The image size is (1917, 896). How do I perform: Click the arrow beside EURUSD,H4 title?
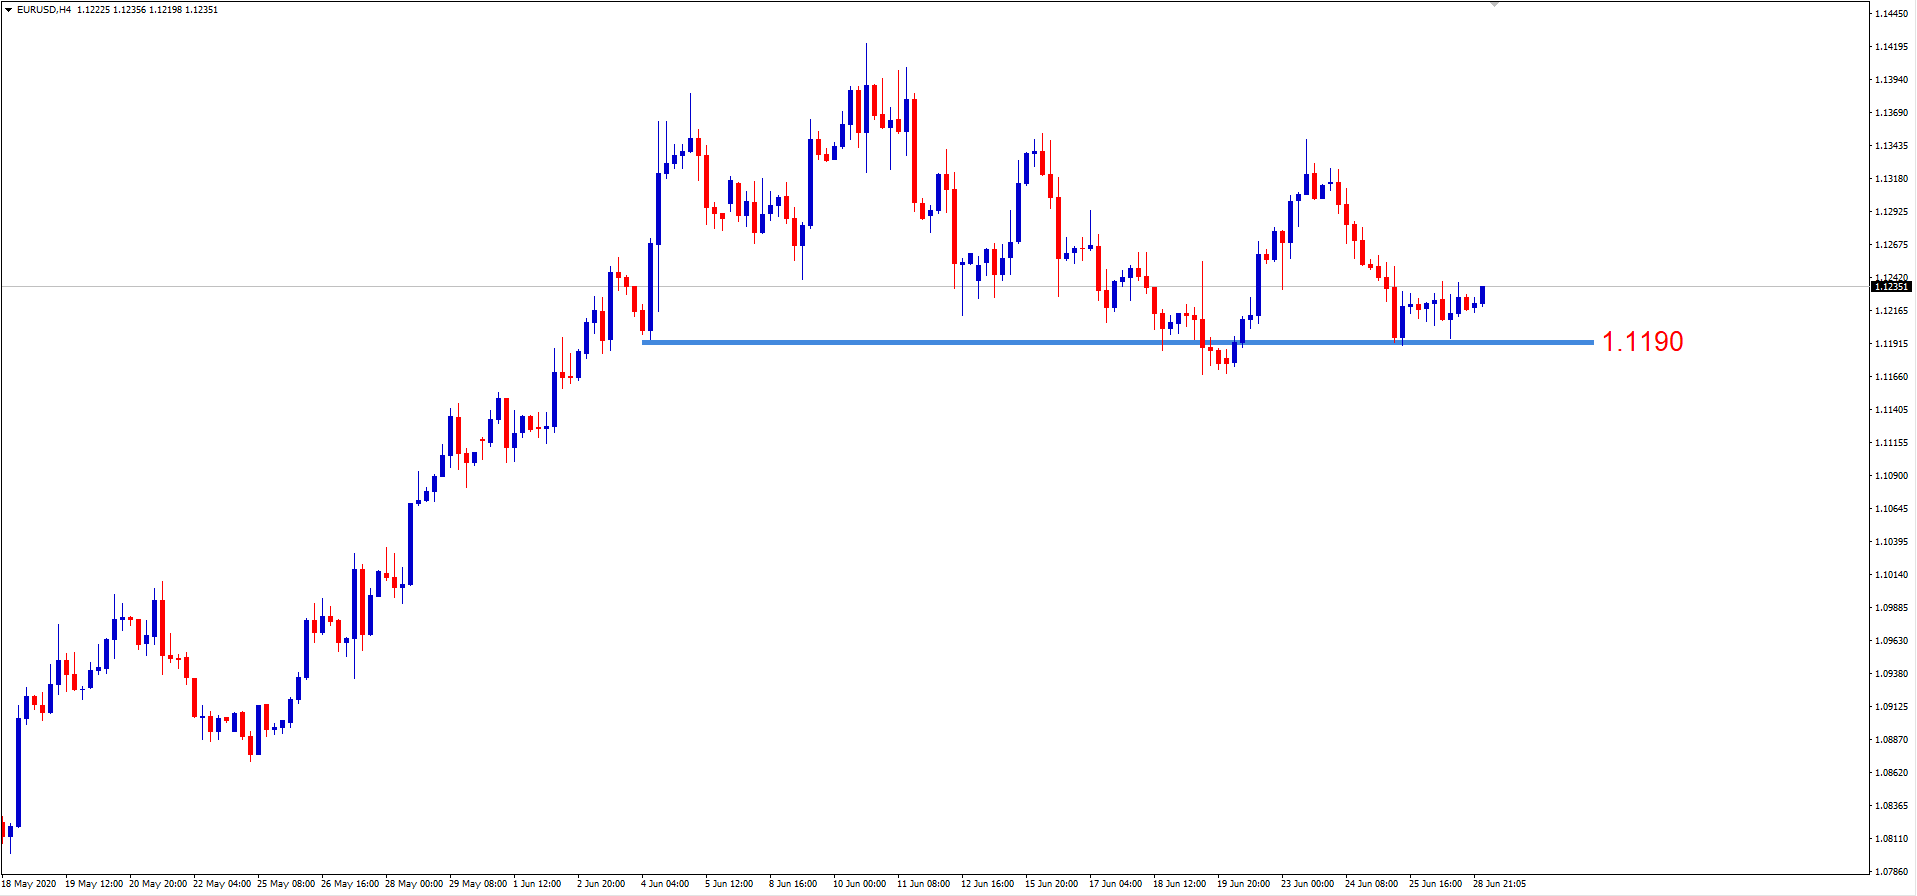tap(9, 10)
